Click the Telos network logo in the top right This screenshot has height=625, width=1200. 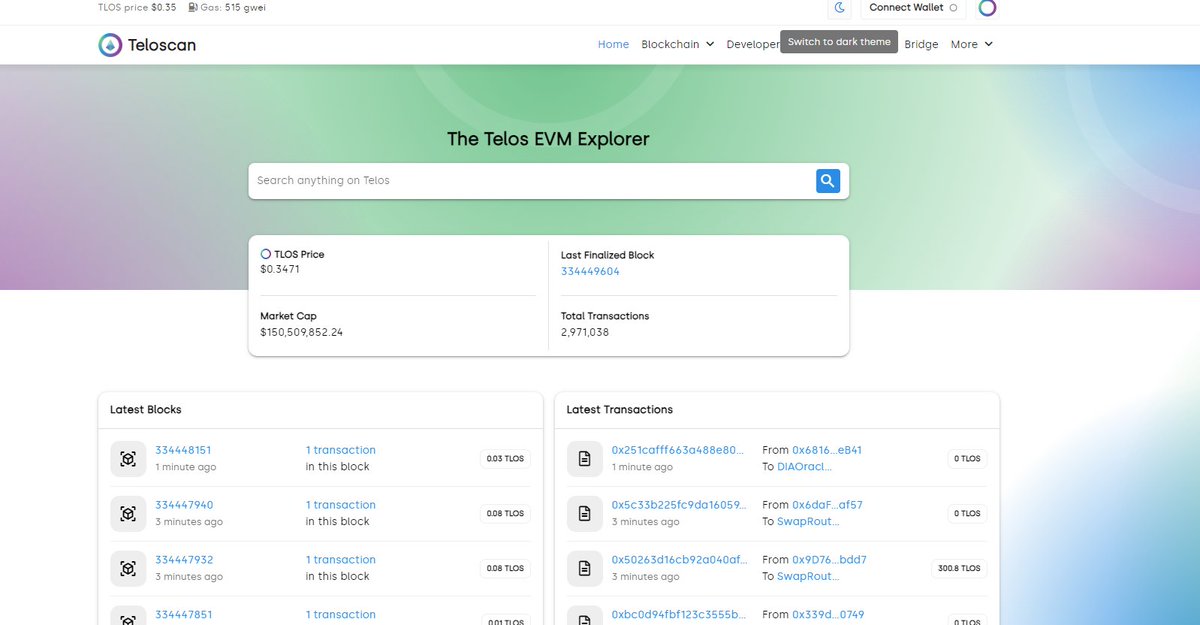(987, 8)
